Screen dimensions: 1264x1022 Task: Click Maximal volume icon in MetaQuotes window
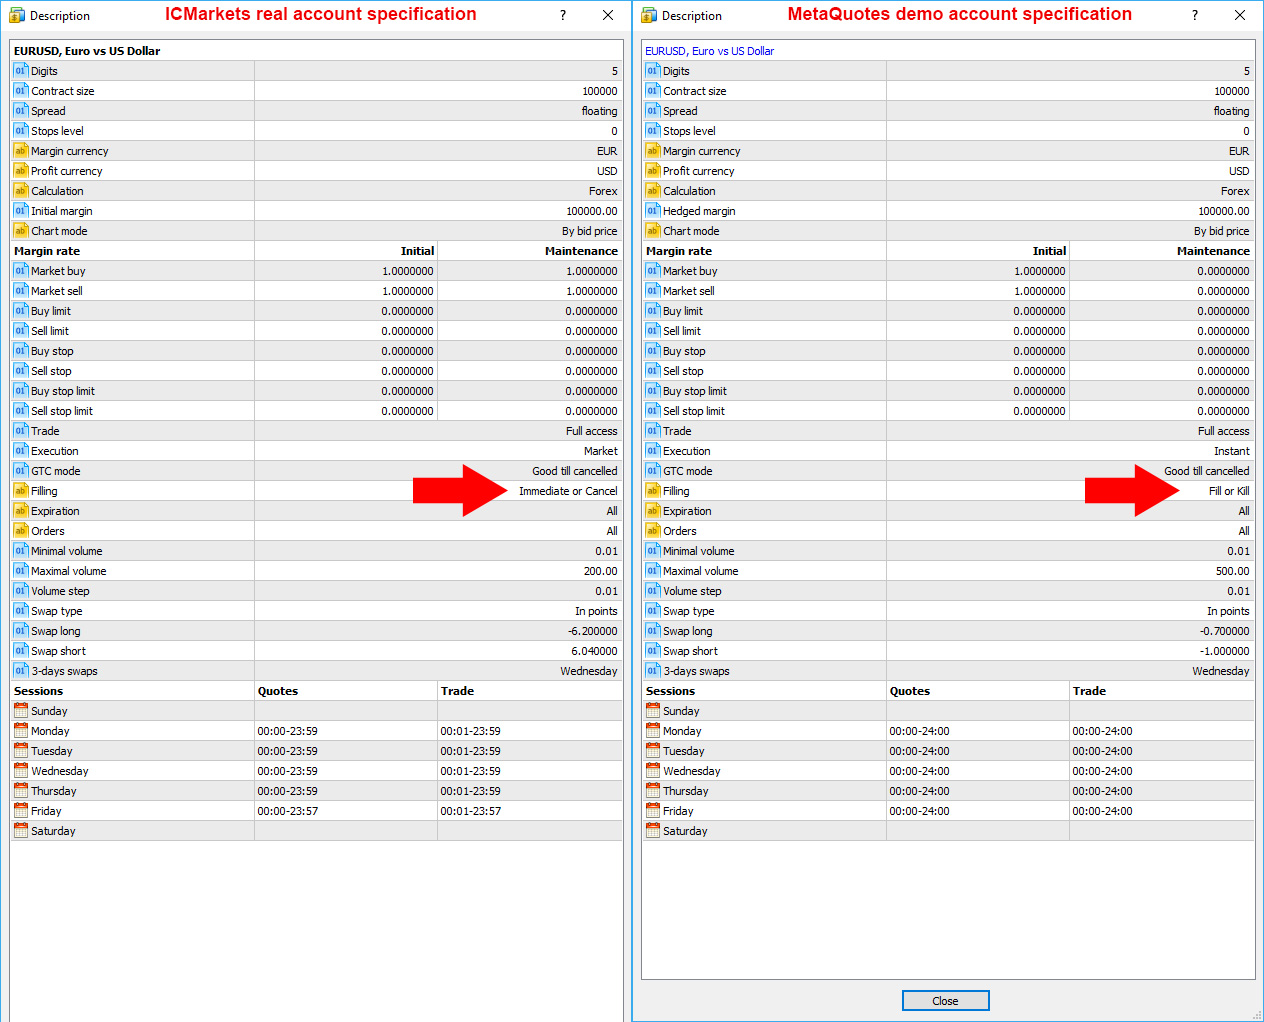(x=653, y=570)
